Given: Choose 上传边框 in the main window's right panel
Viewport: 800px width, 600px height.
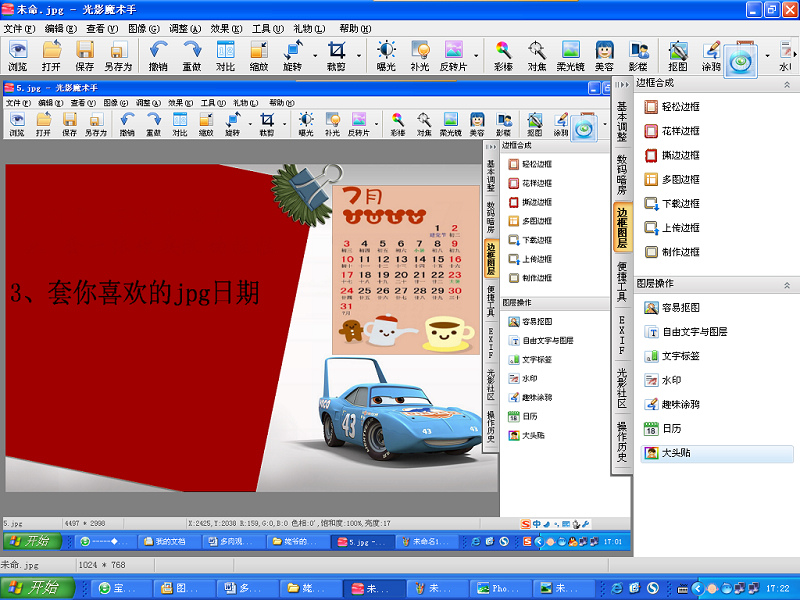Looking at the screenshot, I should tap(672, 228).
